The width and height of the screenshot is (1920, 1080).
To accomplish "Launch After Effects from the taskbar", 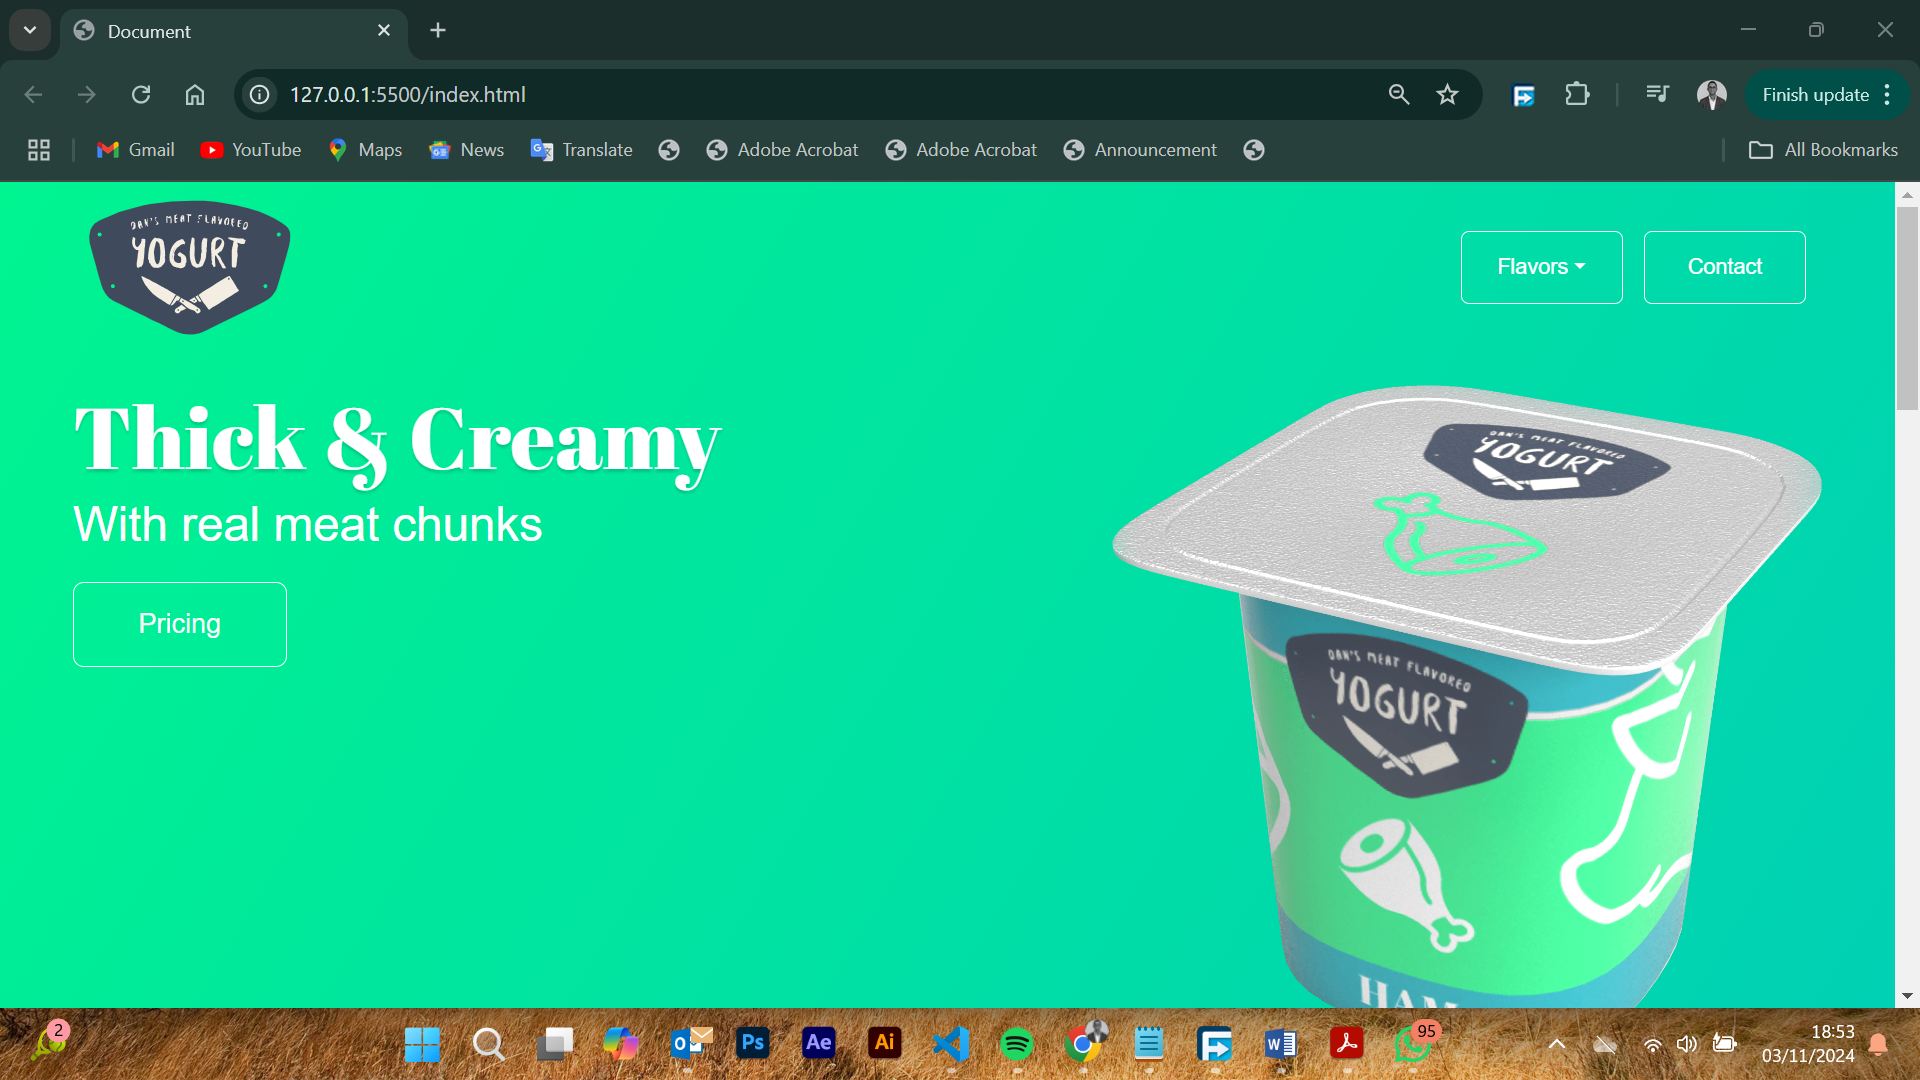I will 818,1044.
